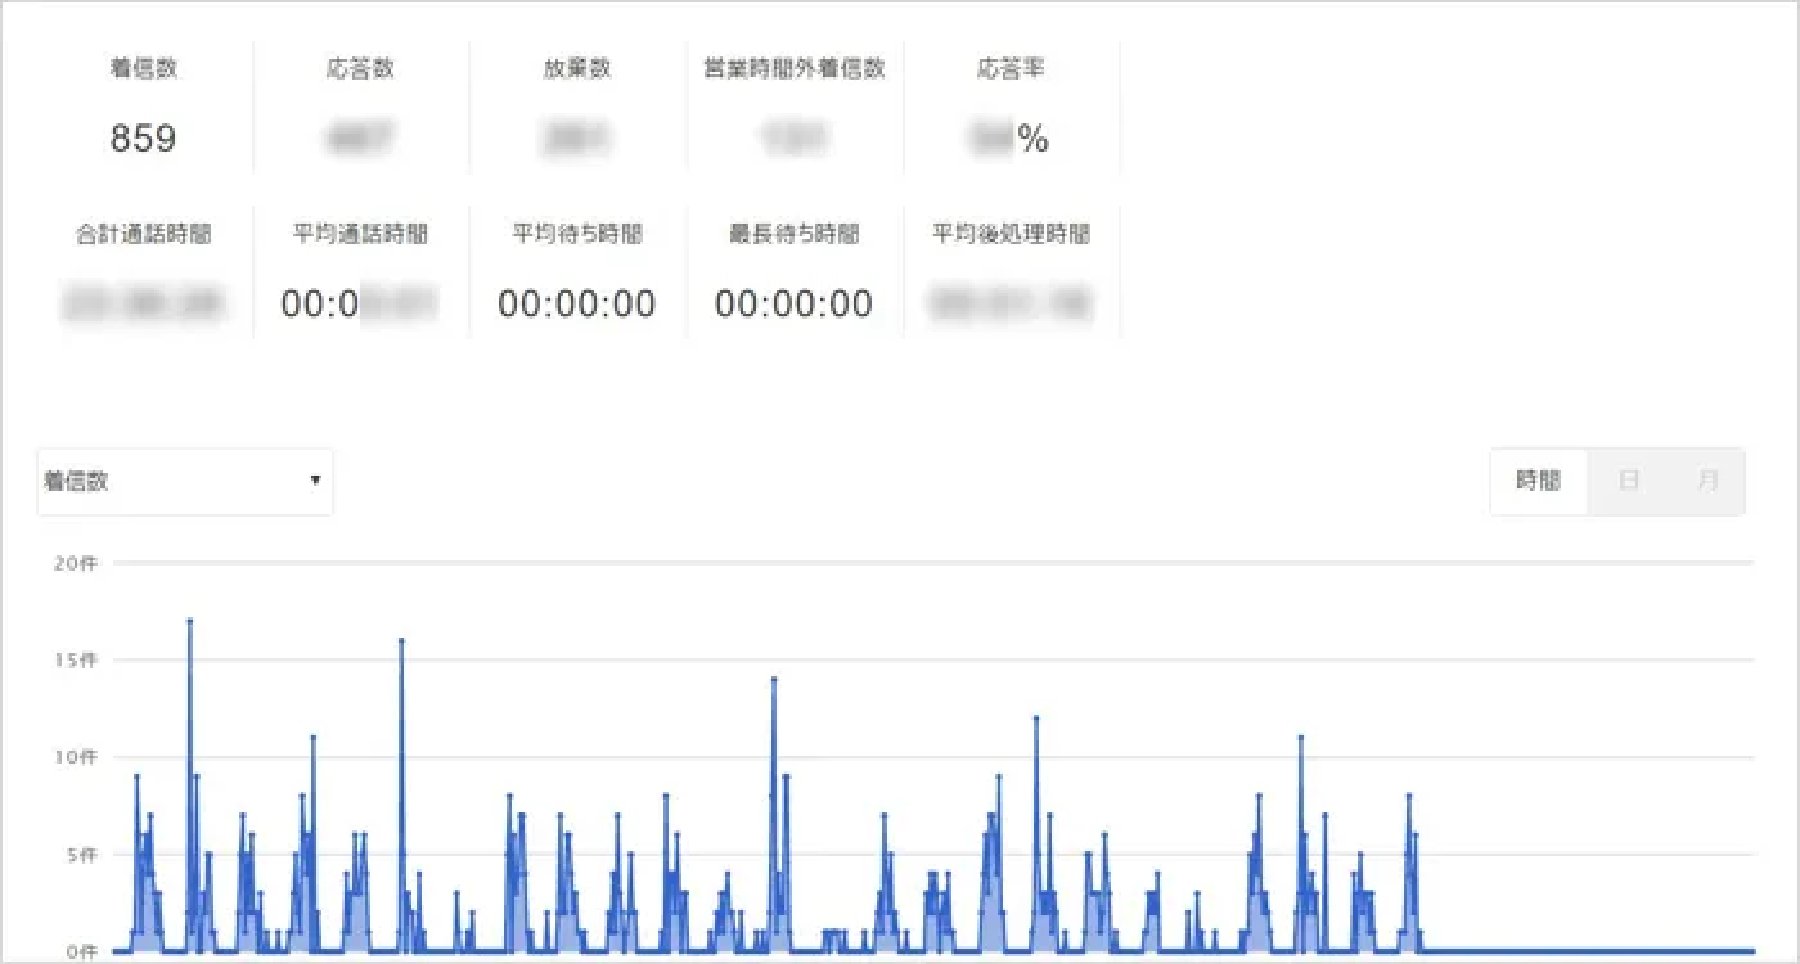Click the 応答数 stat label
1800x964 pixels.
tap(360, 68)
